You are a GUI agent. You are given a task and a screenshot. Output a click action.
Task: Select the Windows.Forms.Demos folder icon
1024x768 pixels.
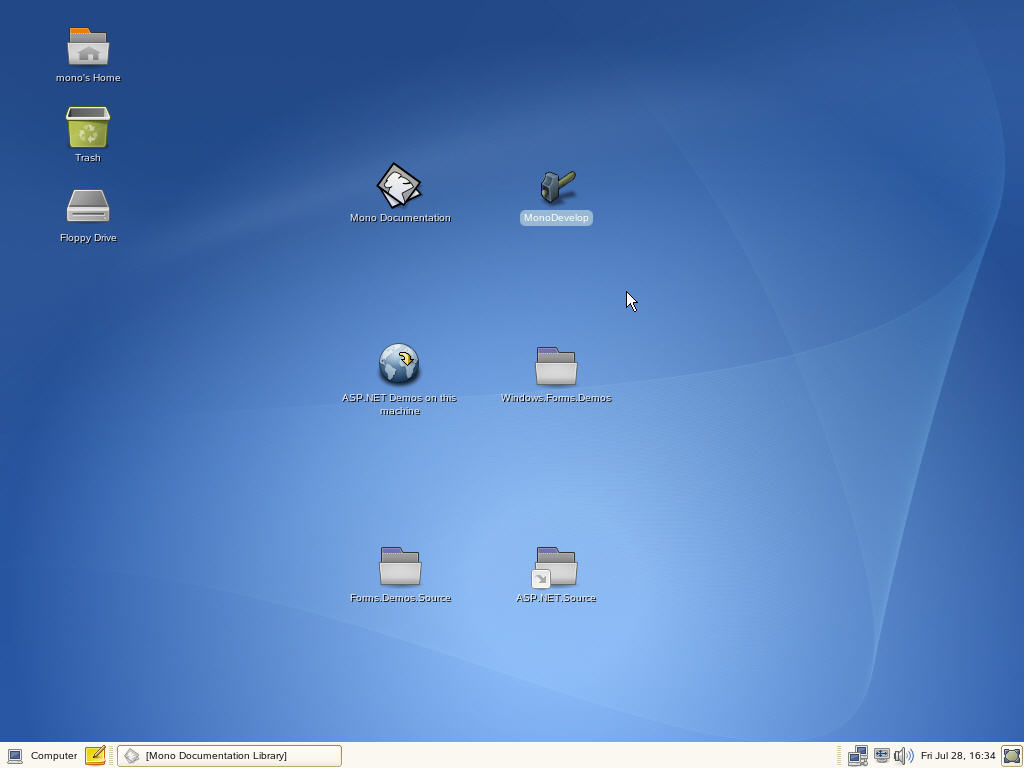(x=556, y=366)
